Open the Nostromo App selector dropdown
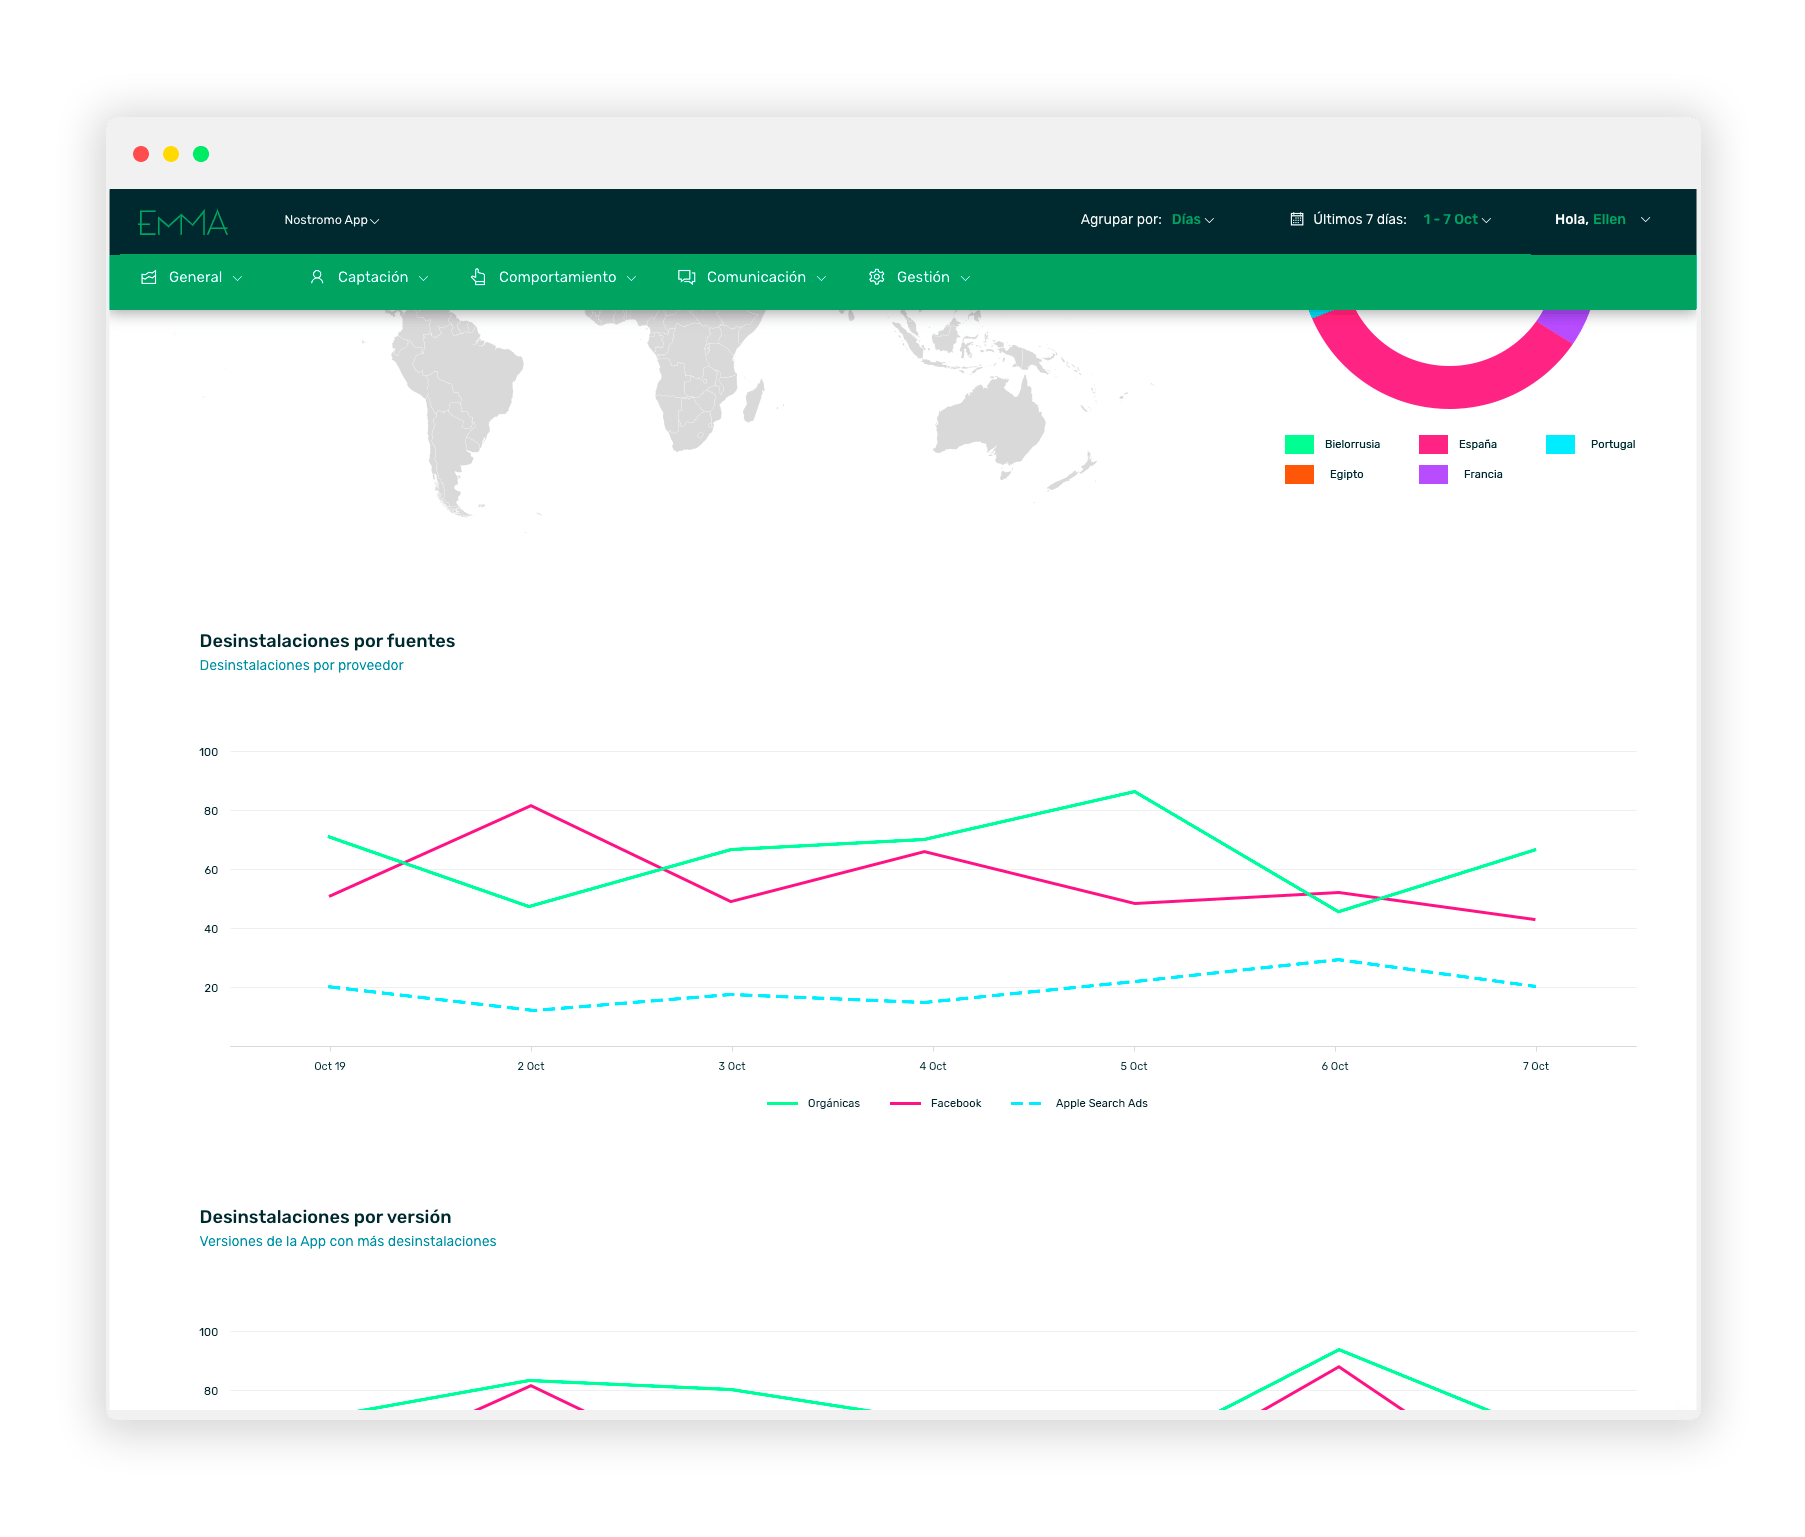 click(331, 220)
